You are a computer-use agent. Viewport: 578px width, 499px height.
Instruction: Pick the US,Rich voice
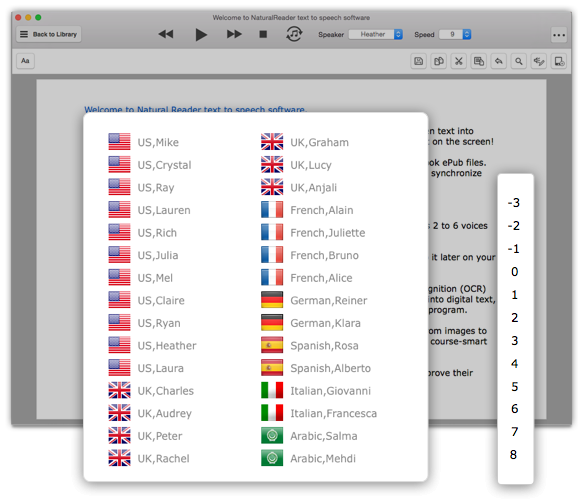pos(143,233)
